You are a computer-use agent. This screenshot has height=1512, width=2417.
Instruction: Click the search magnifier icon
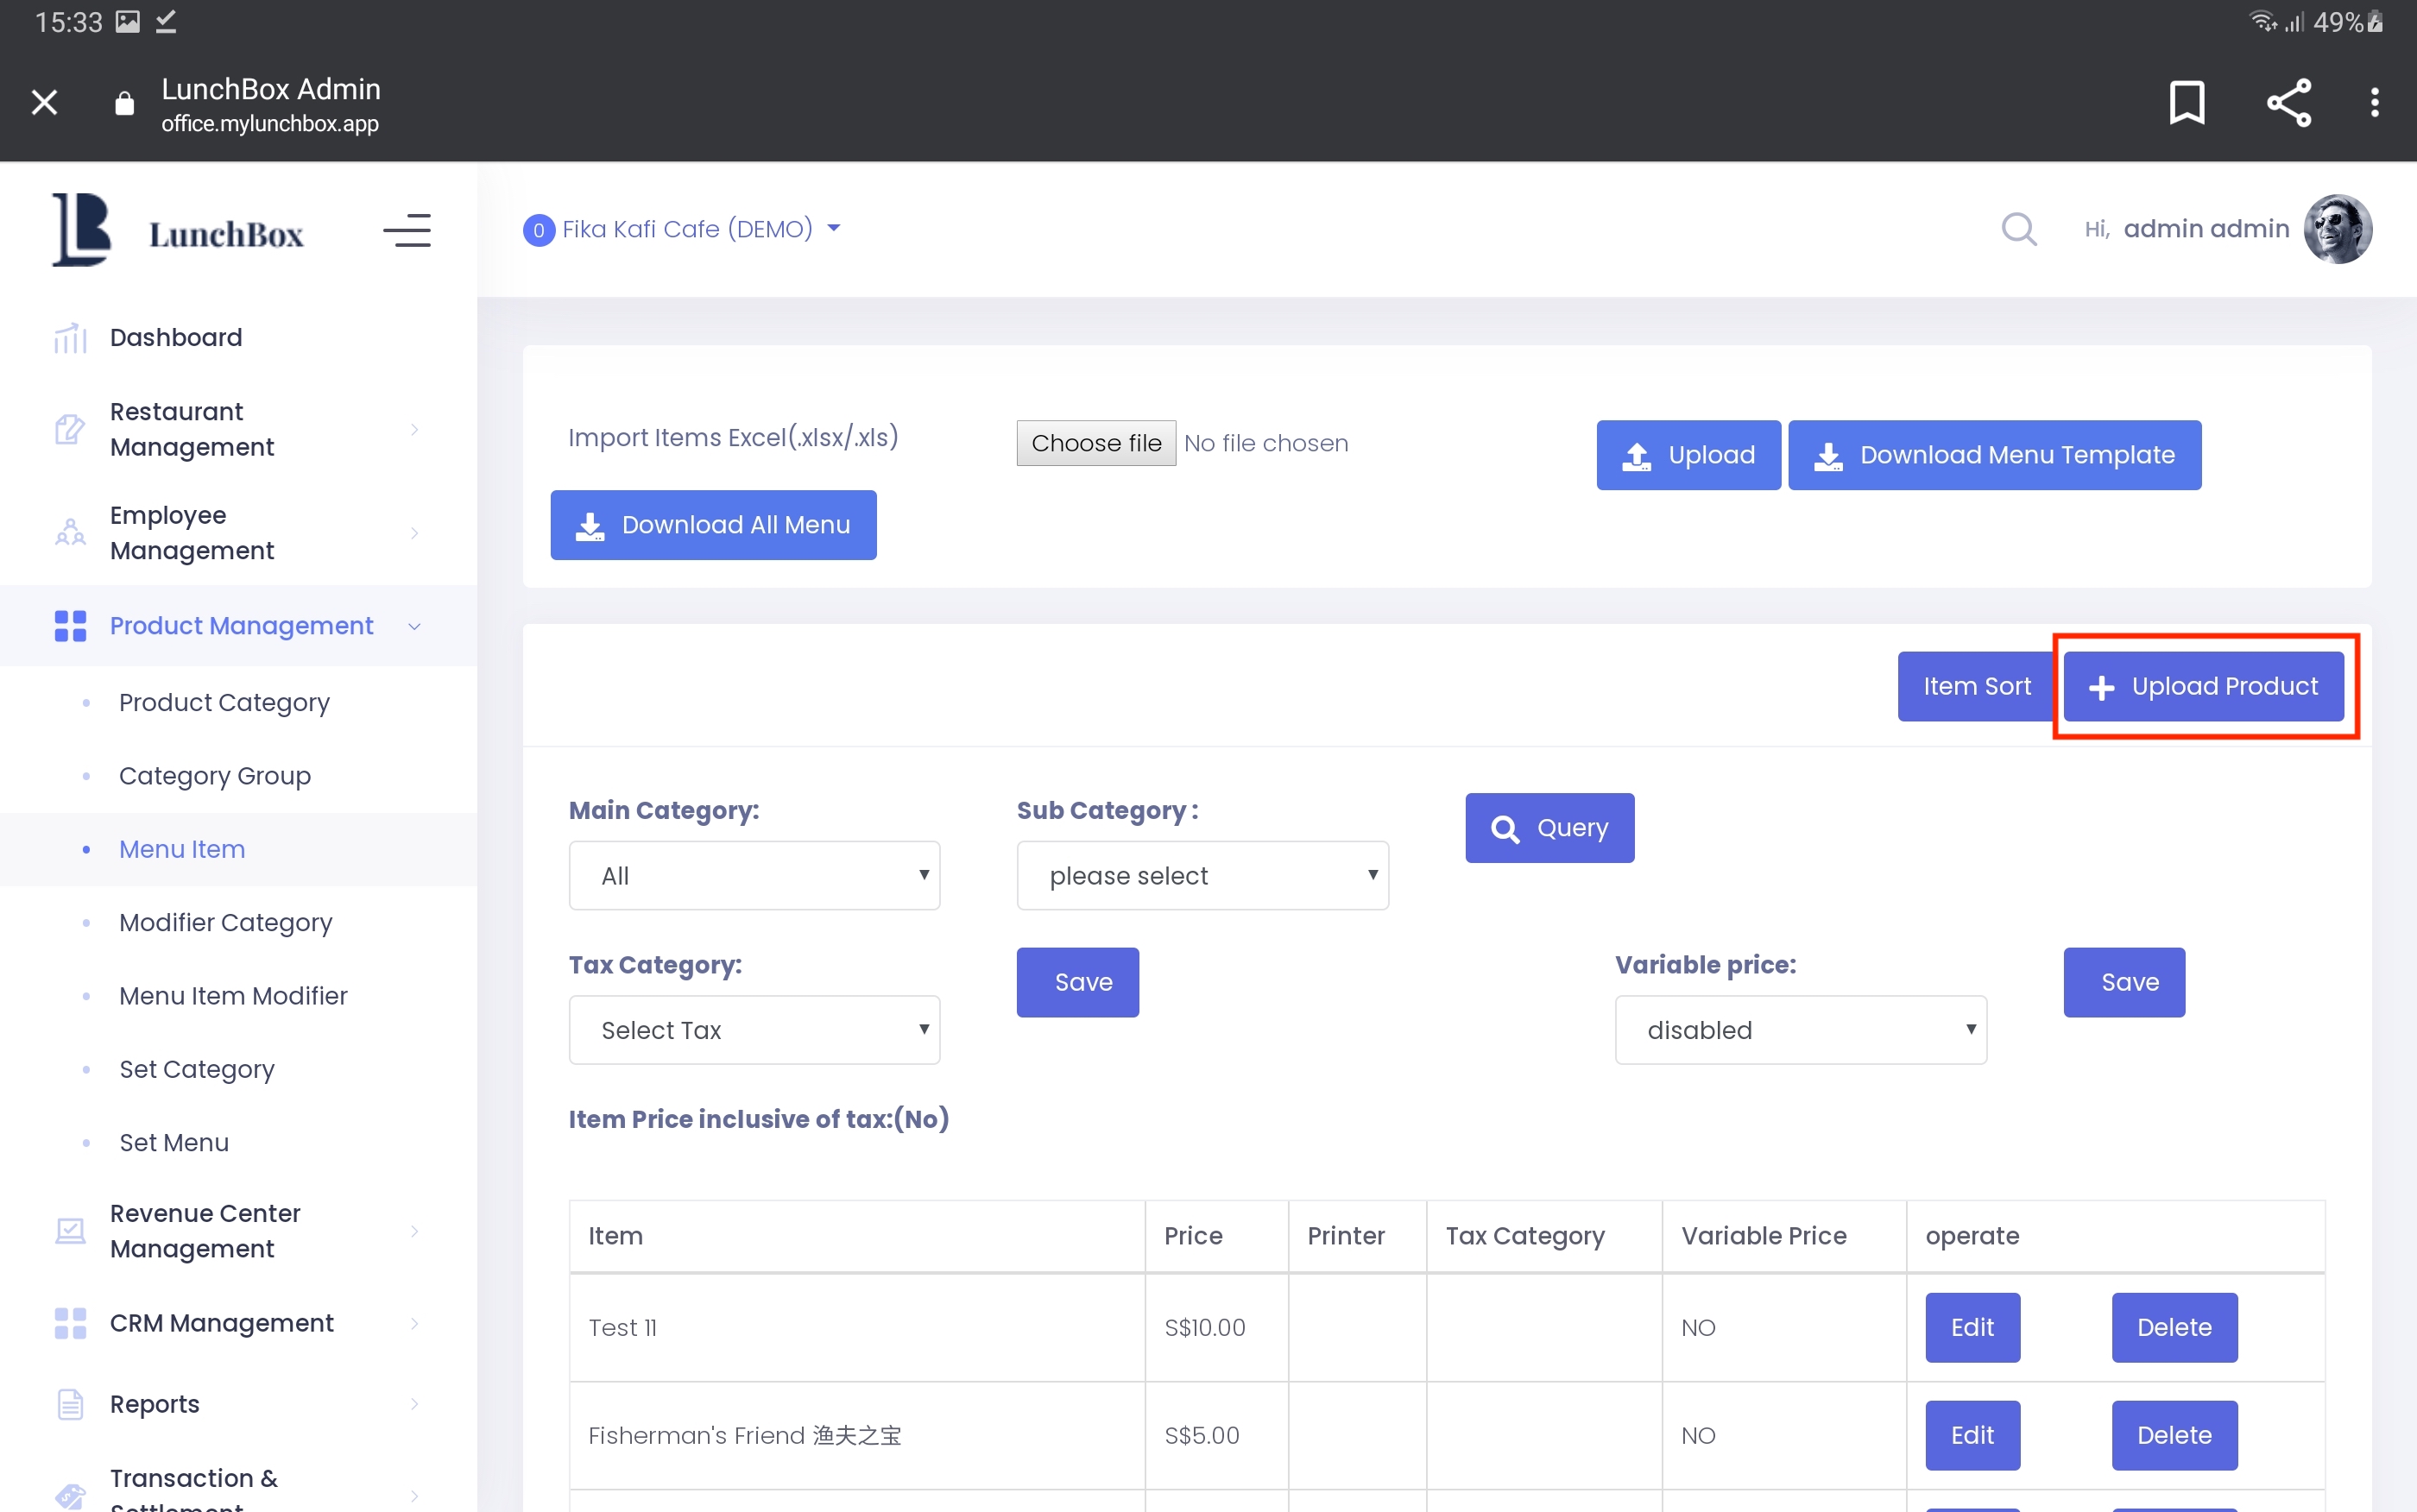tap(2018, 229)
